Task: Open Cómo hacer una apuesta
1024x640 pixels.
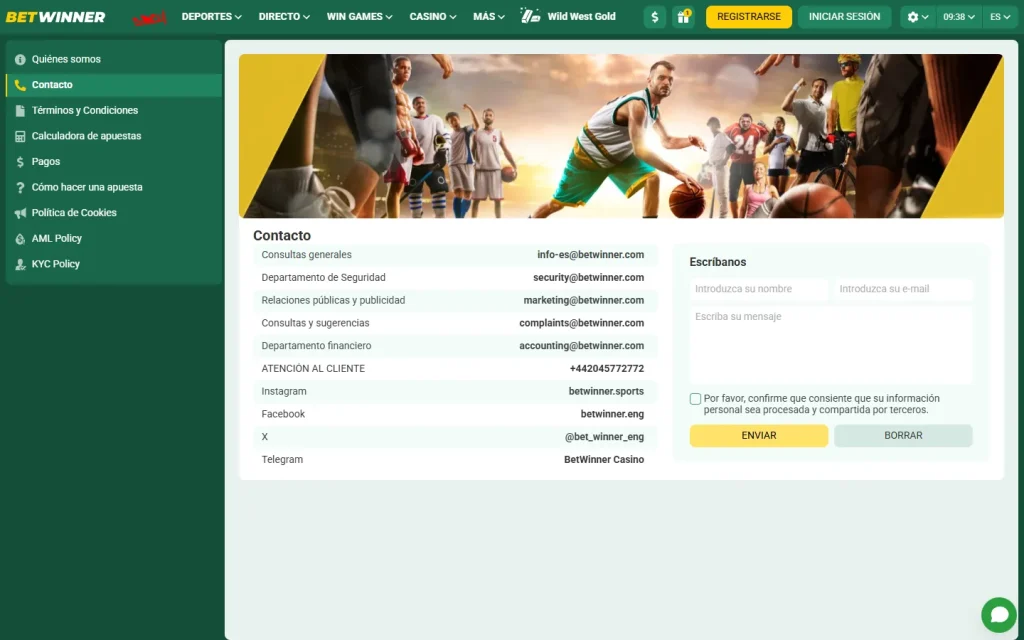Action: 87,187
